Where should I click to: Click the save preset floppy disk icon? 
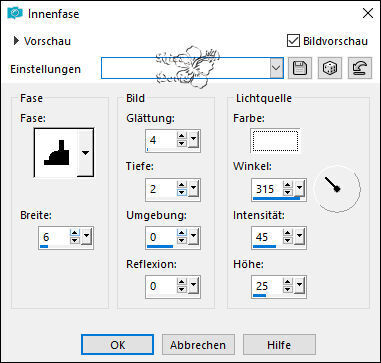point(300,68)
